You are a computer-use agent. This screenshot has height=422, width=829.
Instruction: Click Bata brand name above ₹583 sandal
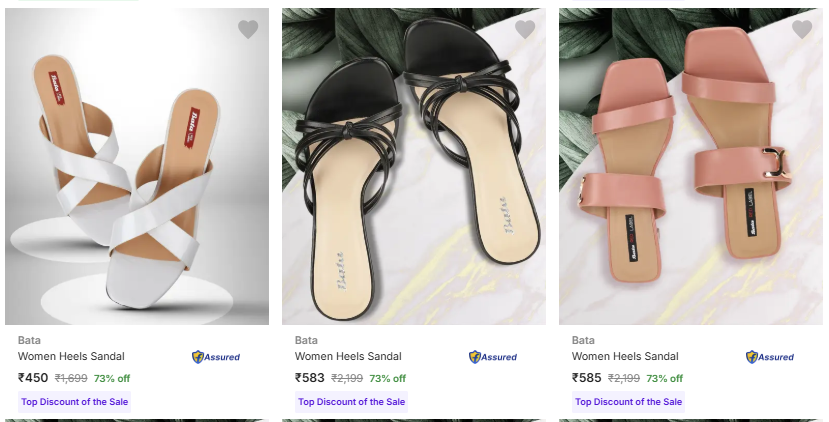pyautogui.click(x=306, y=340)
